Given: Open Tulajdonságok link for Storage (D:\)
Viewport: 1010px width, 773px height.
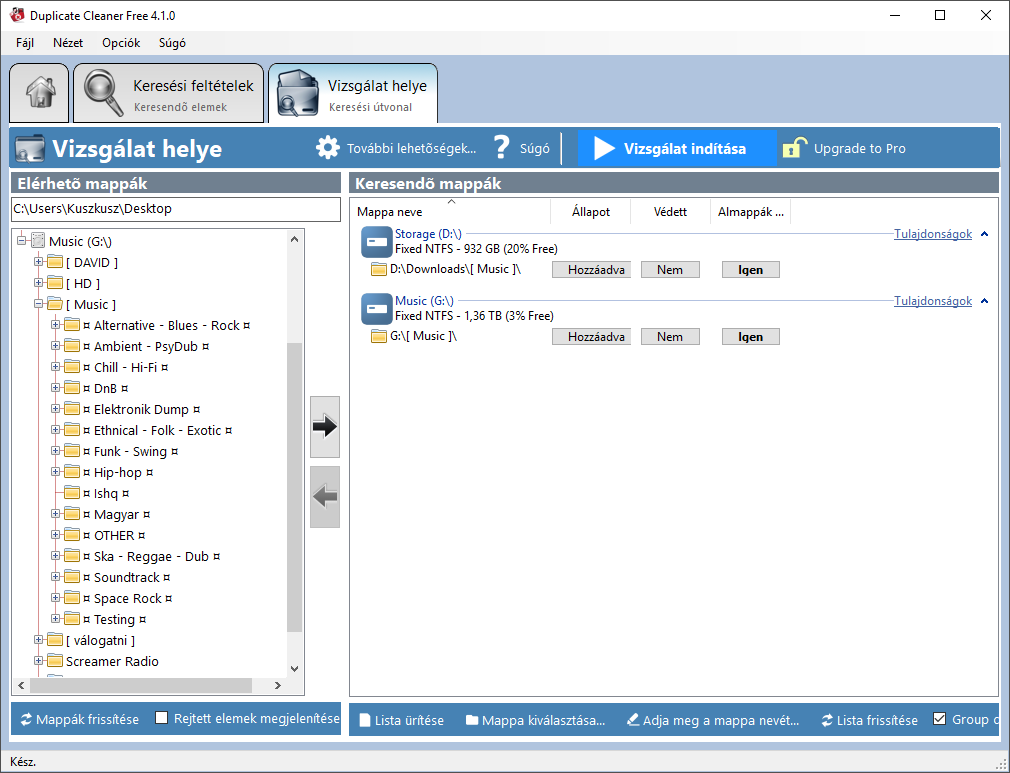Looking at the screenshot, I should [x=933, y=234].
